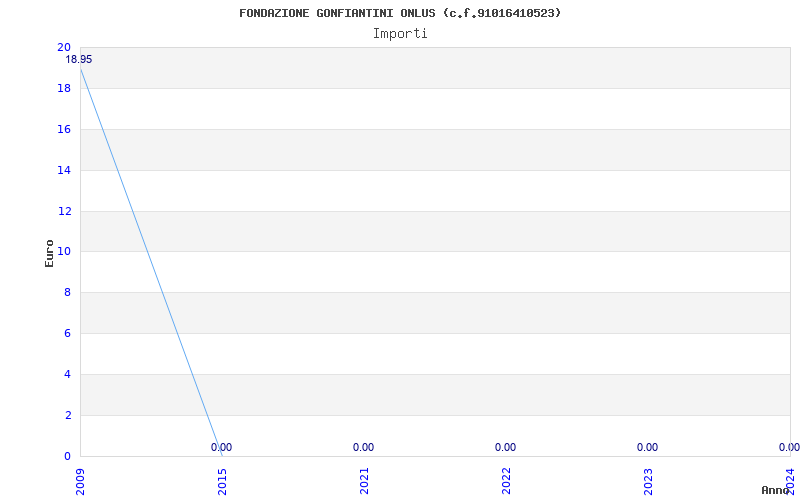Click the 10 y-axis tick label
Viewport: 800px width, 500px height.
[64, 252]
